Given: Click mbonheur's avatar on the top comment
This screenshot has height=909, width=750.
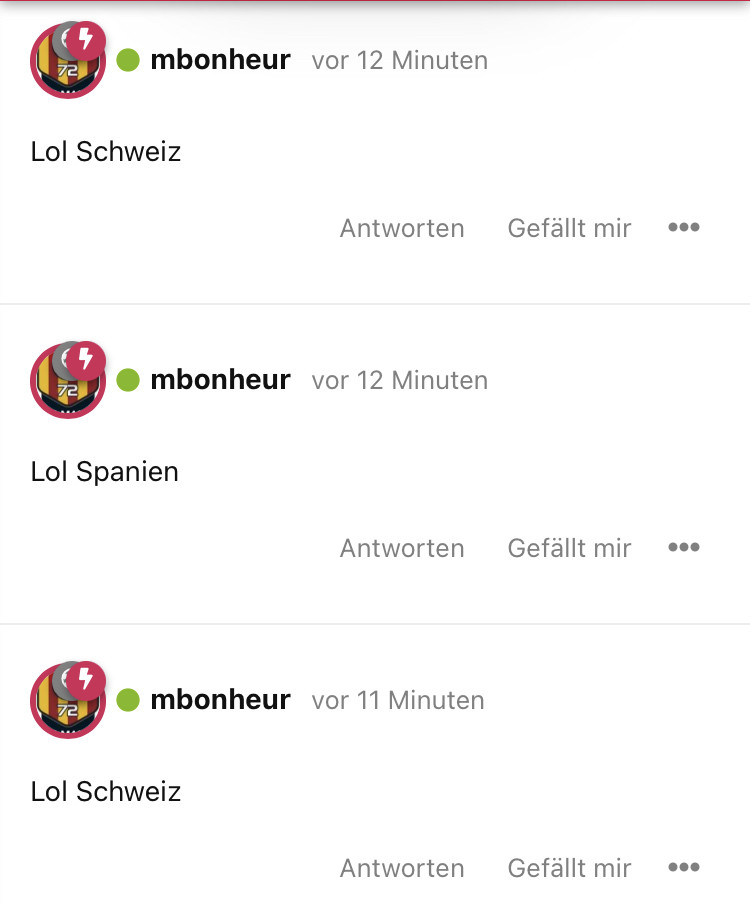Looking at the screenshot, I should tap(64, 64).
